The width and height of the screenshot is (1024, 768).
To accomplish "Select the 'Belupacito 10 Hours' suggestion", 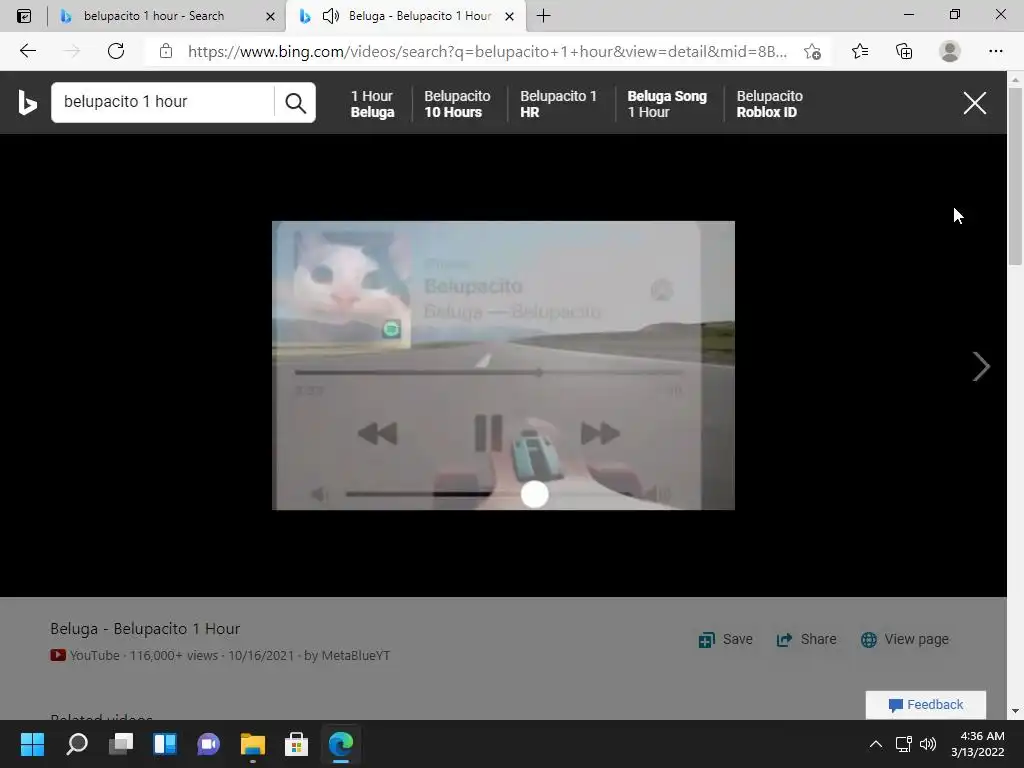I will (x=457, y=104).
